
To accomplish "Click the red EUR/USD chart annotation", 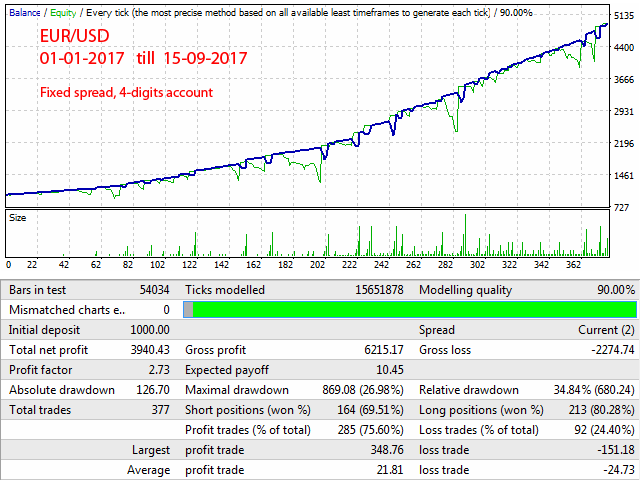I will [75, 36].
